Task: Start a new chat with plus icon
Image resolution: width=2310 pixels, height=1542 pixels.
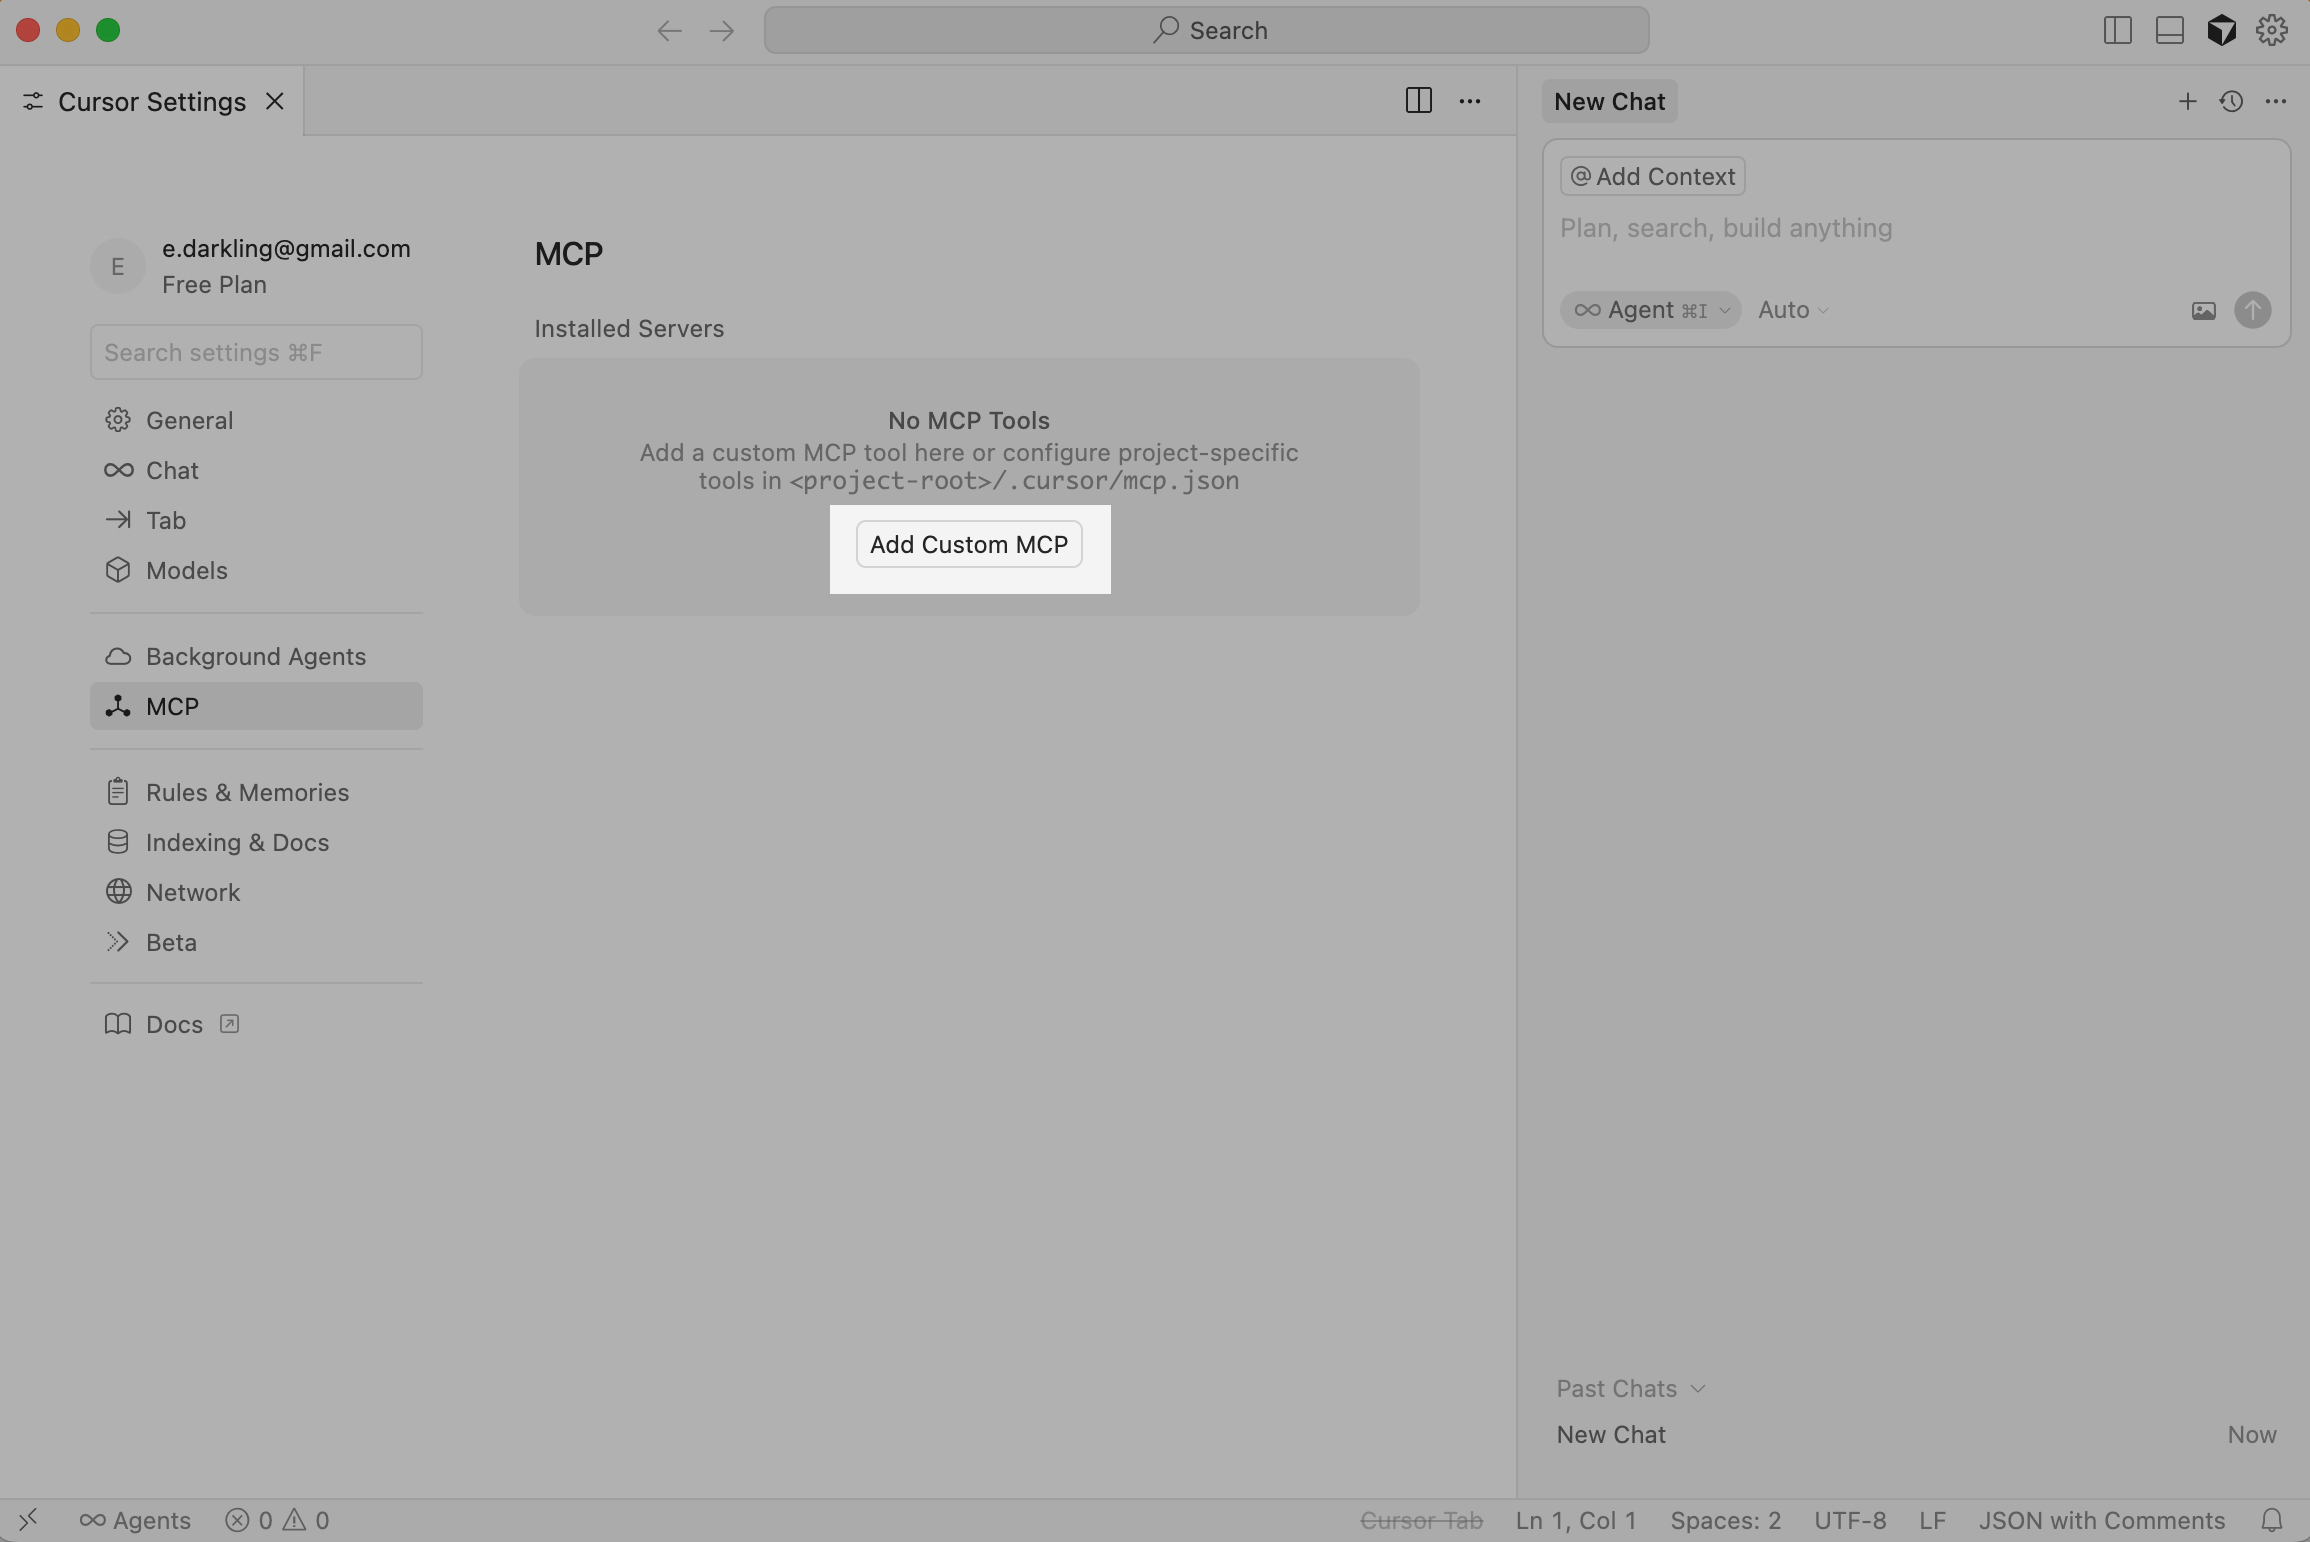Action: point(2187,101)
